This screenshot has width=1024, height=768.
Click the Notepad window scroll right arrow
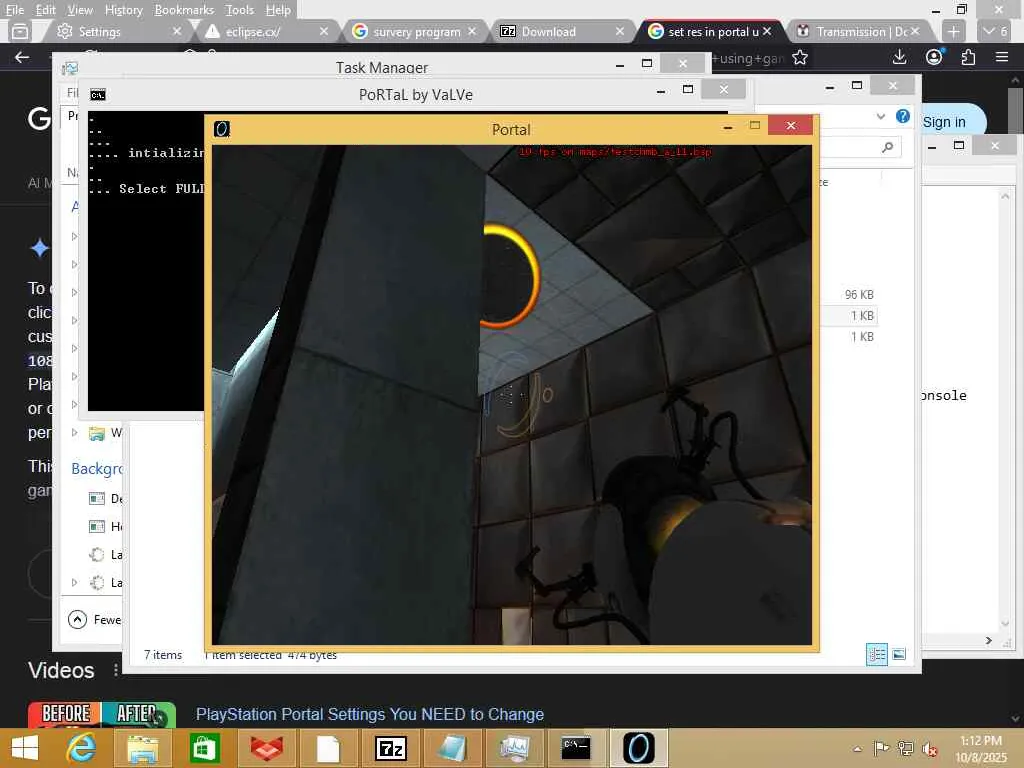(x=989, y=641)
